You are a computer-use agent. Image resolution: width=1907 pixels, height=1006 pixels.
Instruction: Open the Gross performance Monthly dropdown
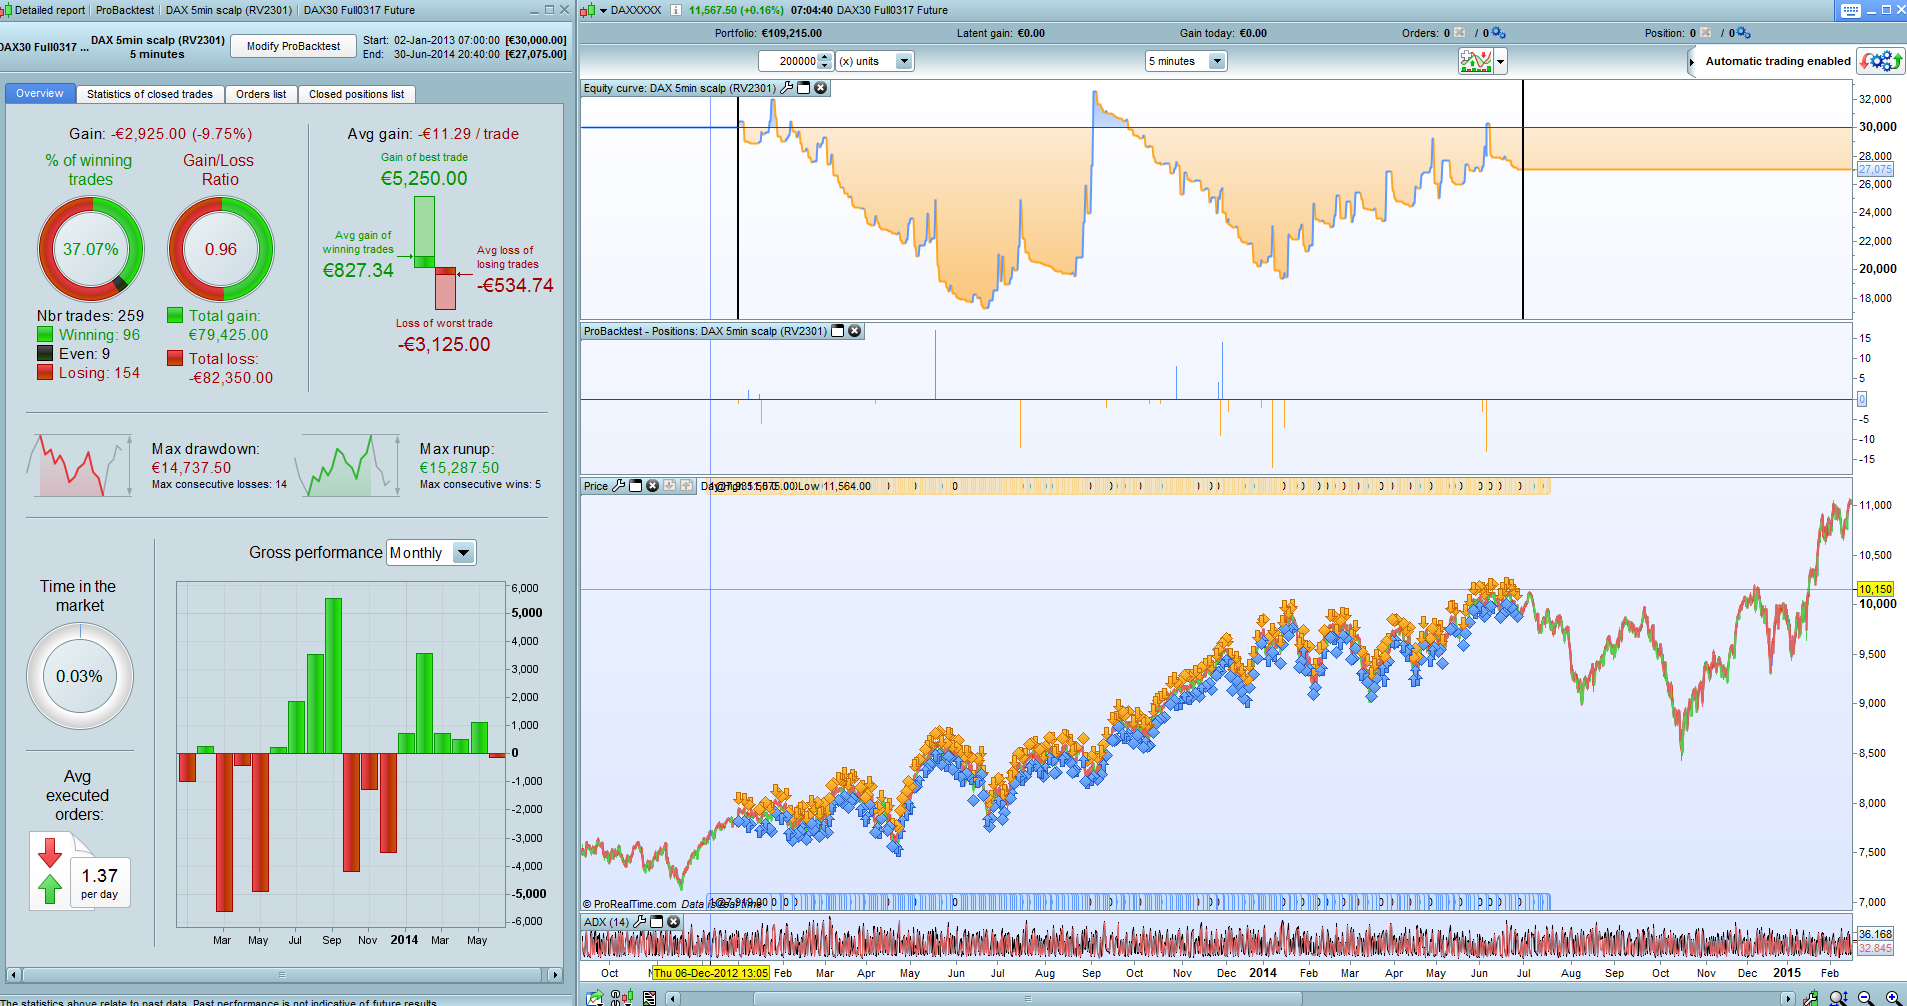tap(431, 553)
